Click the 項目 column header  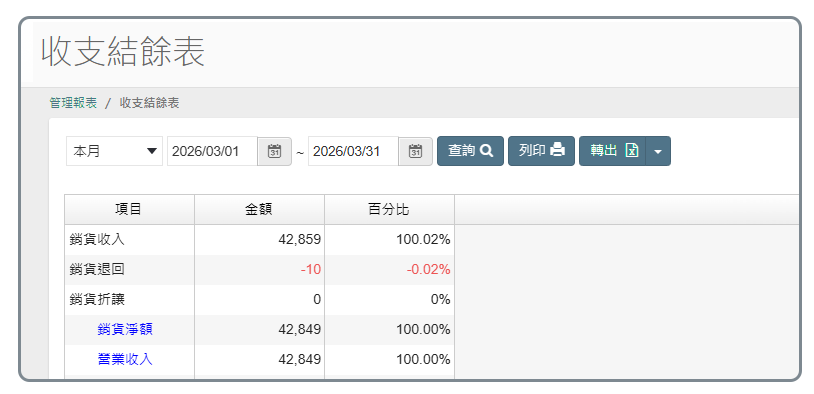(129, 210)
